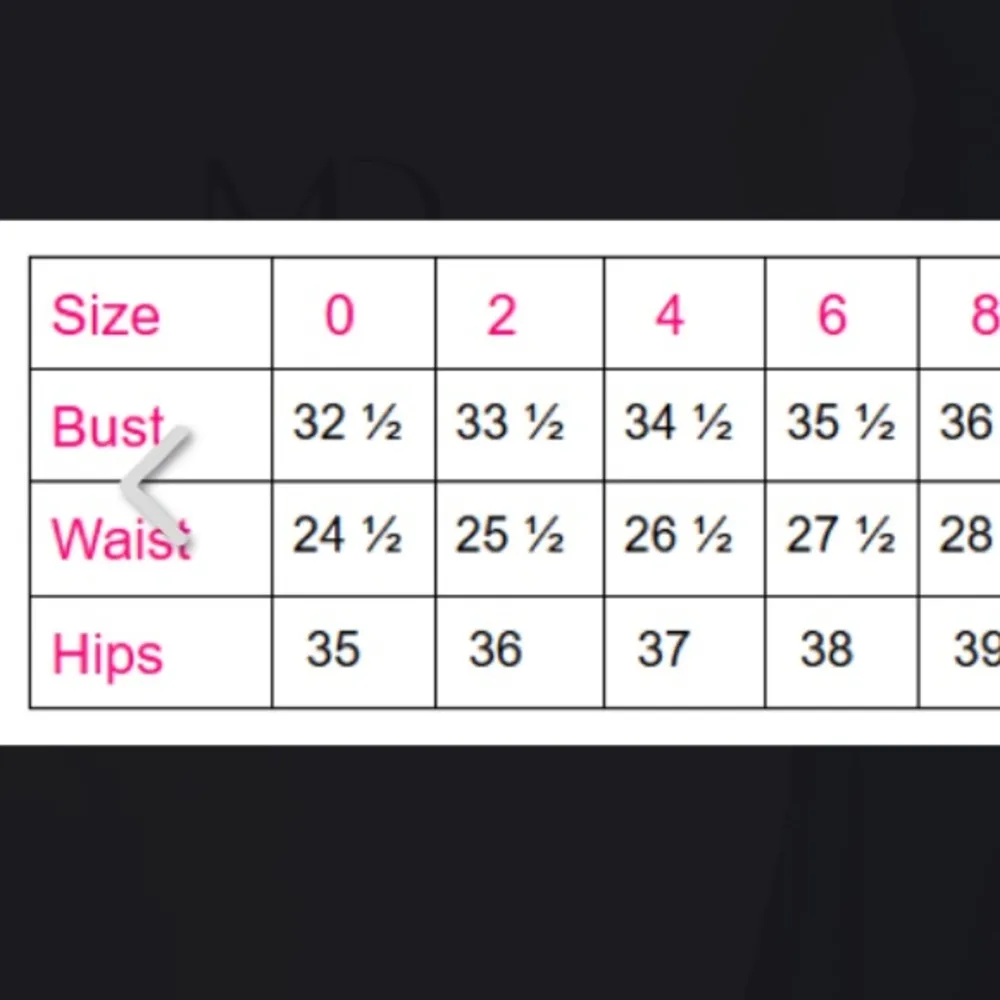1000x1000 pixels.
Task: Click the 32 ½ bust measurement cell
Action: point(347,423)
